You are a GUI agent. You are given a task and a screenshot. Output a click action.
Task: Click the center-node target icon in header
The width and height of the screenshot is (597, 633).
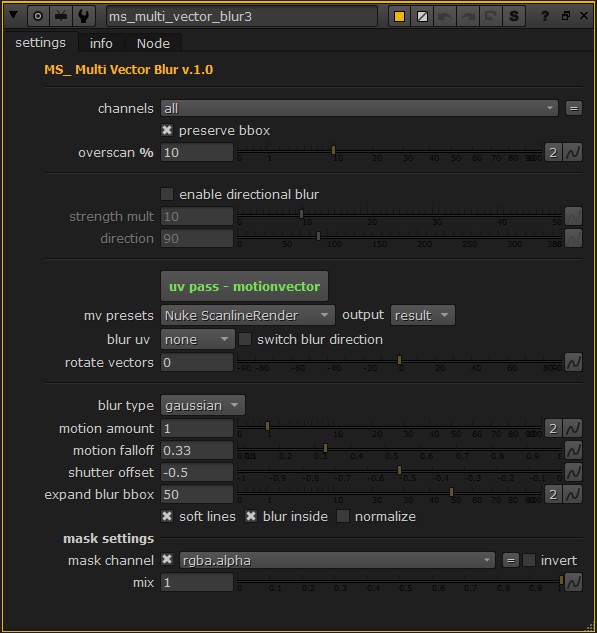coord(38,16)
